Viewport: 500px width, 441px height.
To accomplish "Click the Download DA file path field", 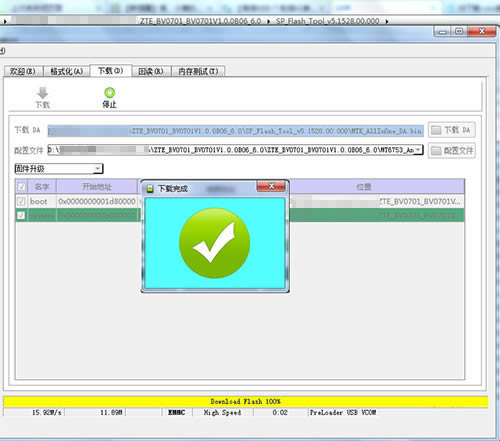I will tap(236, 131).
